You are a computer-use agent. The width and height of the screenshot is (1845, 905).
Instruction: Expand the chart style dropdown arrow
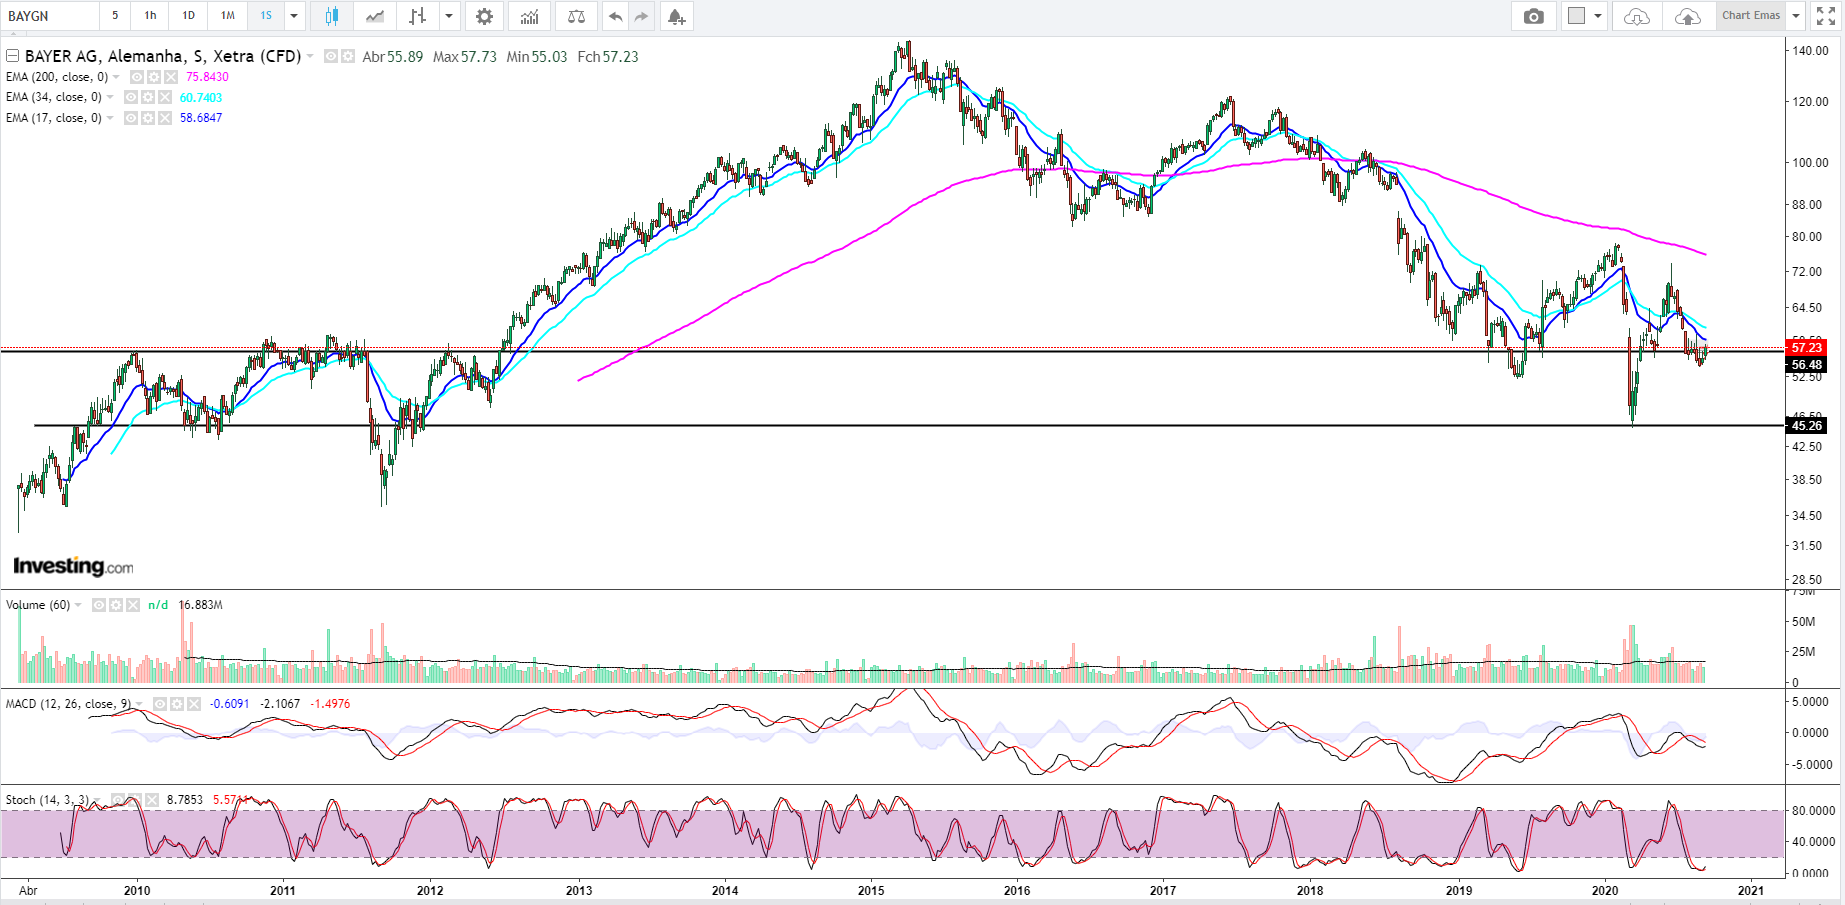pos(449,16)
